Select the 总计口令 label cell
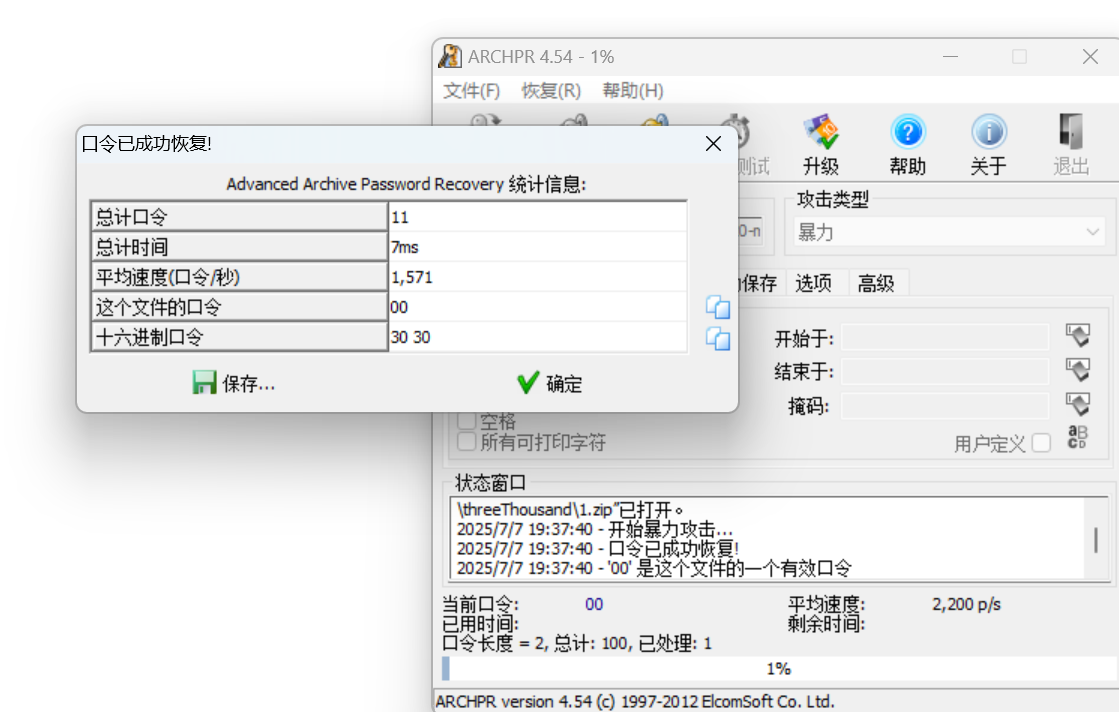Image resolution: width=1119 pixels, height=712 pixels. coord(239,217)
